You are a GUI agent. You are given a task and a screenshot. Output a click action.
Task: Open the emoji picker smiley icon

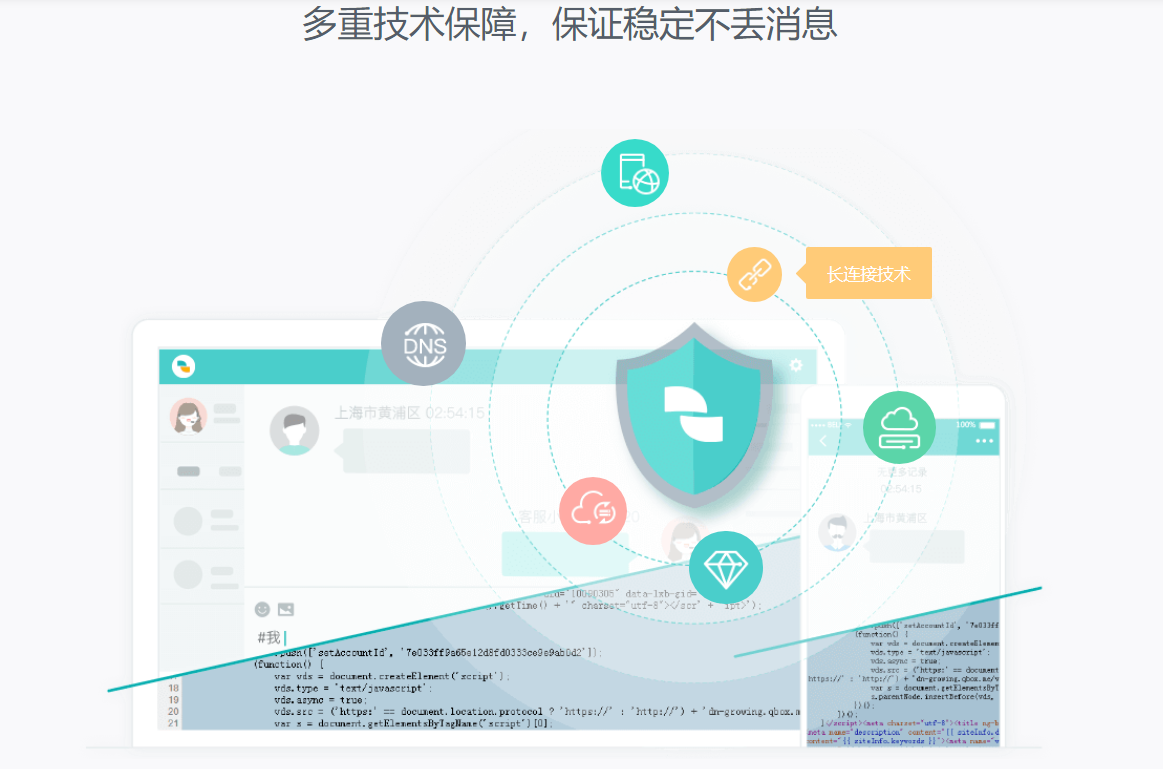coord(262,610)
